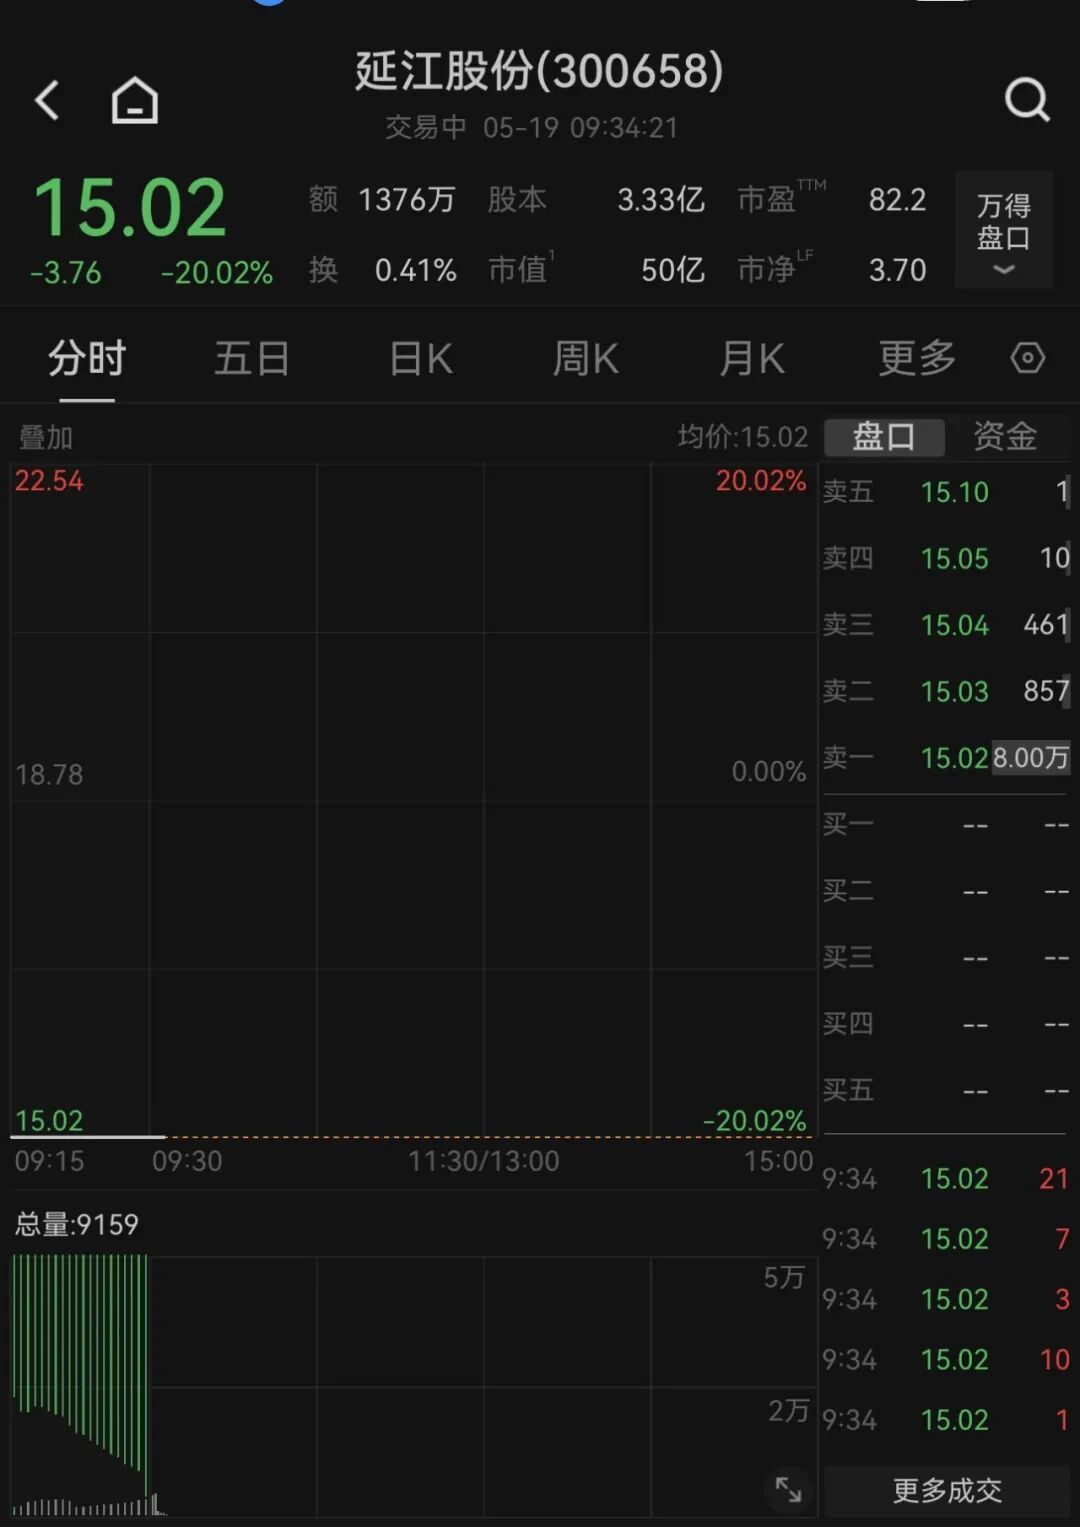Tap the 9:34 trade with volume 10
The width and height of the screenshot is (1080, 1527).
946,1360
